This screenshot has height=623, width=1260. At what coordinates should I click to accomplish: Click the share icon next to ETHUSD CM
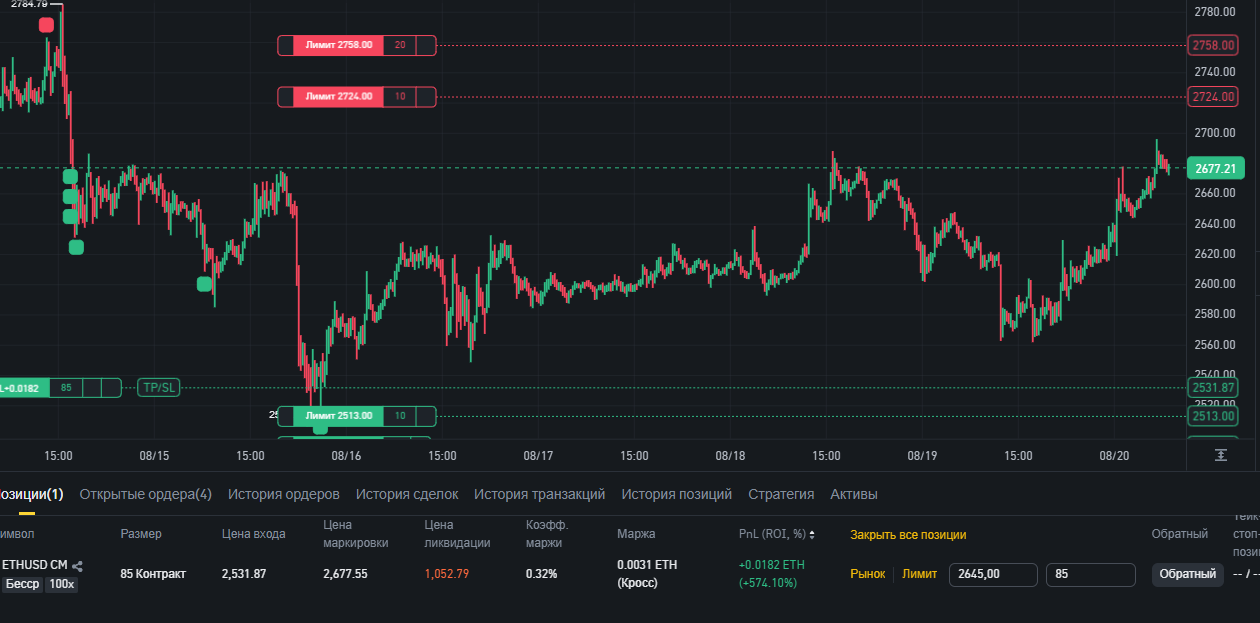[78, 566]
